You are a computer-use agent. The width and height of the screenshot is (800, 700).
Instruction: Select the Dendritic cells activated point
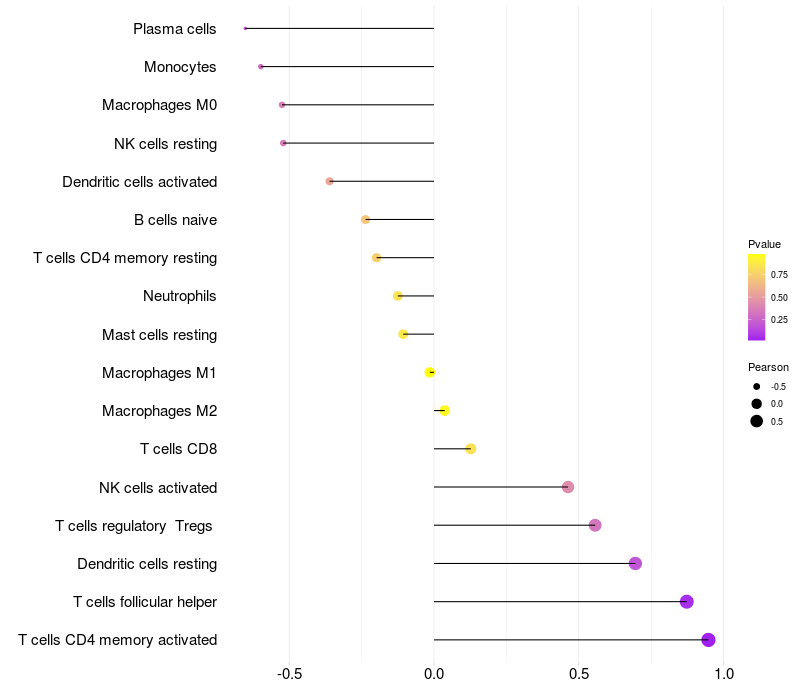tap(330, 182)
